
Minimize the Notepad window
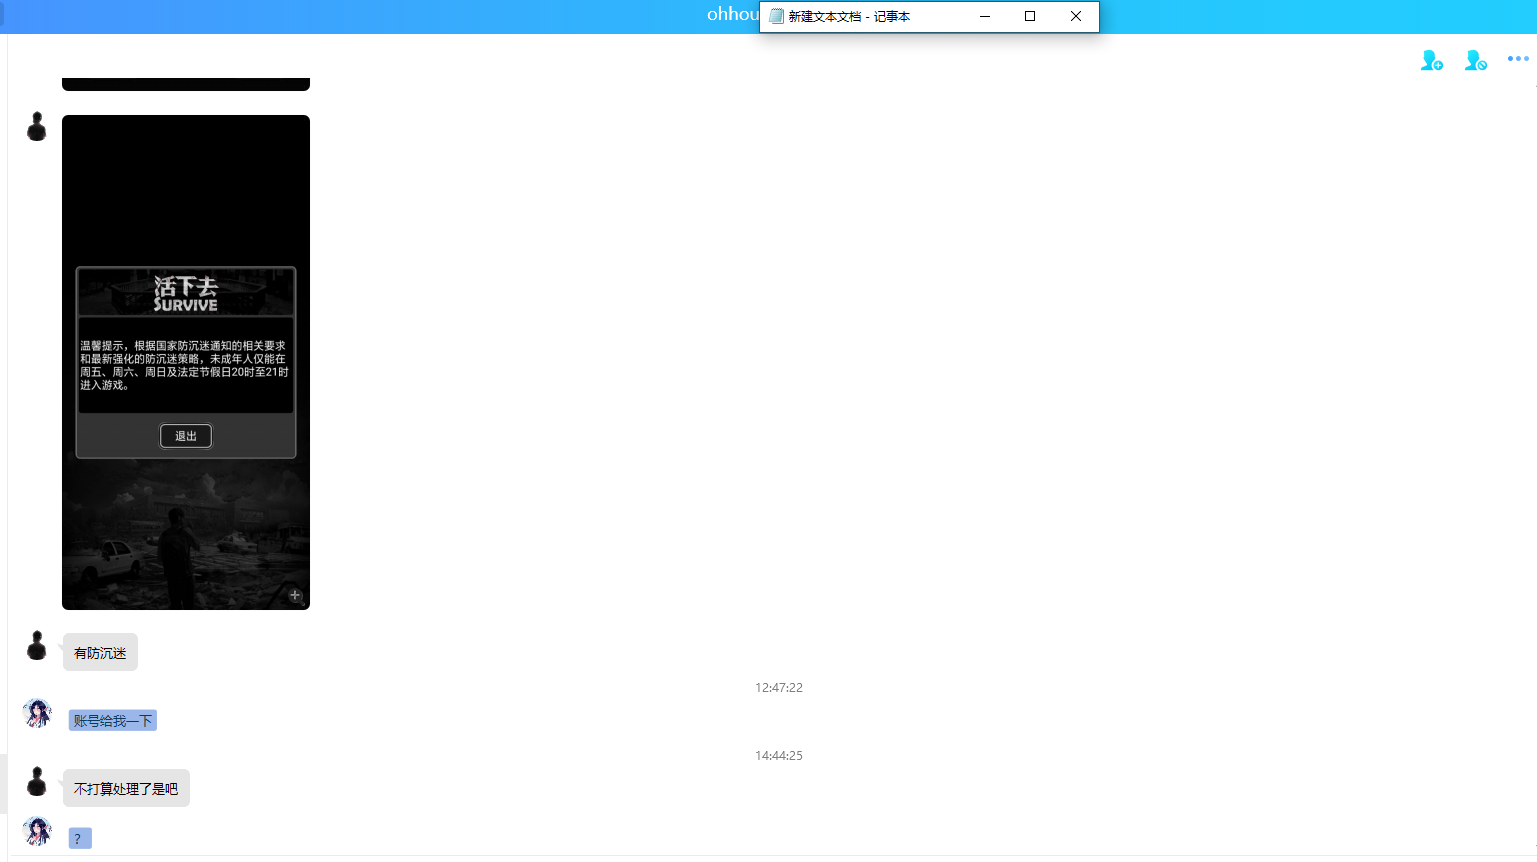point(985,16)
